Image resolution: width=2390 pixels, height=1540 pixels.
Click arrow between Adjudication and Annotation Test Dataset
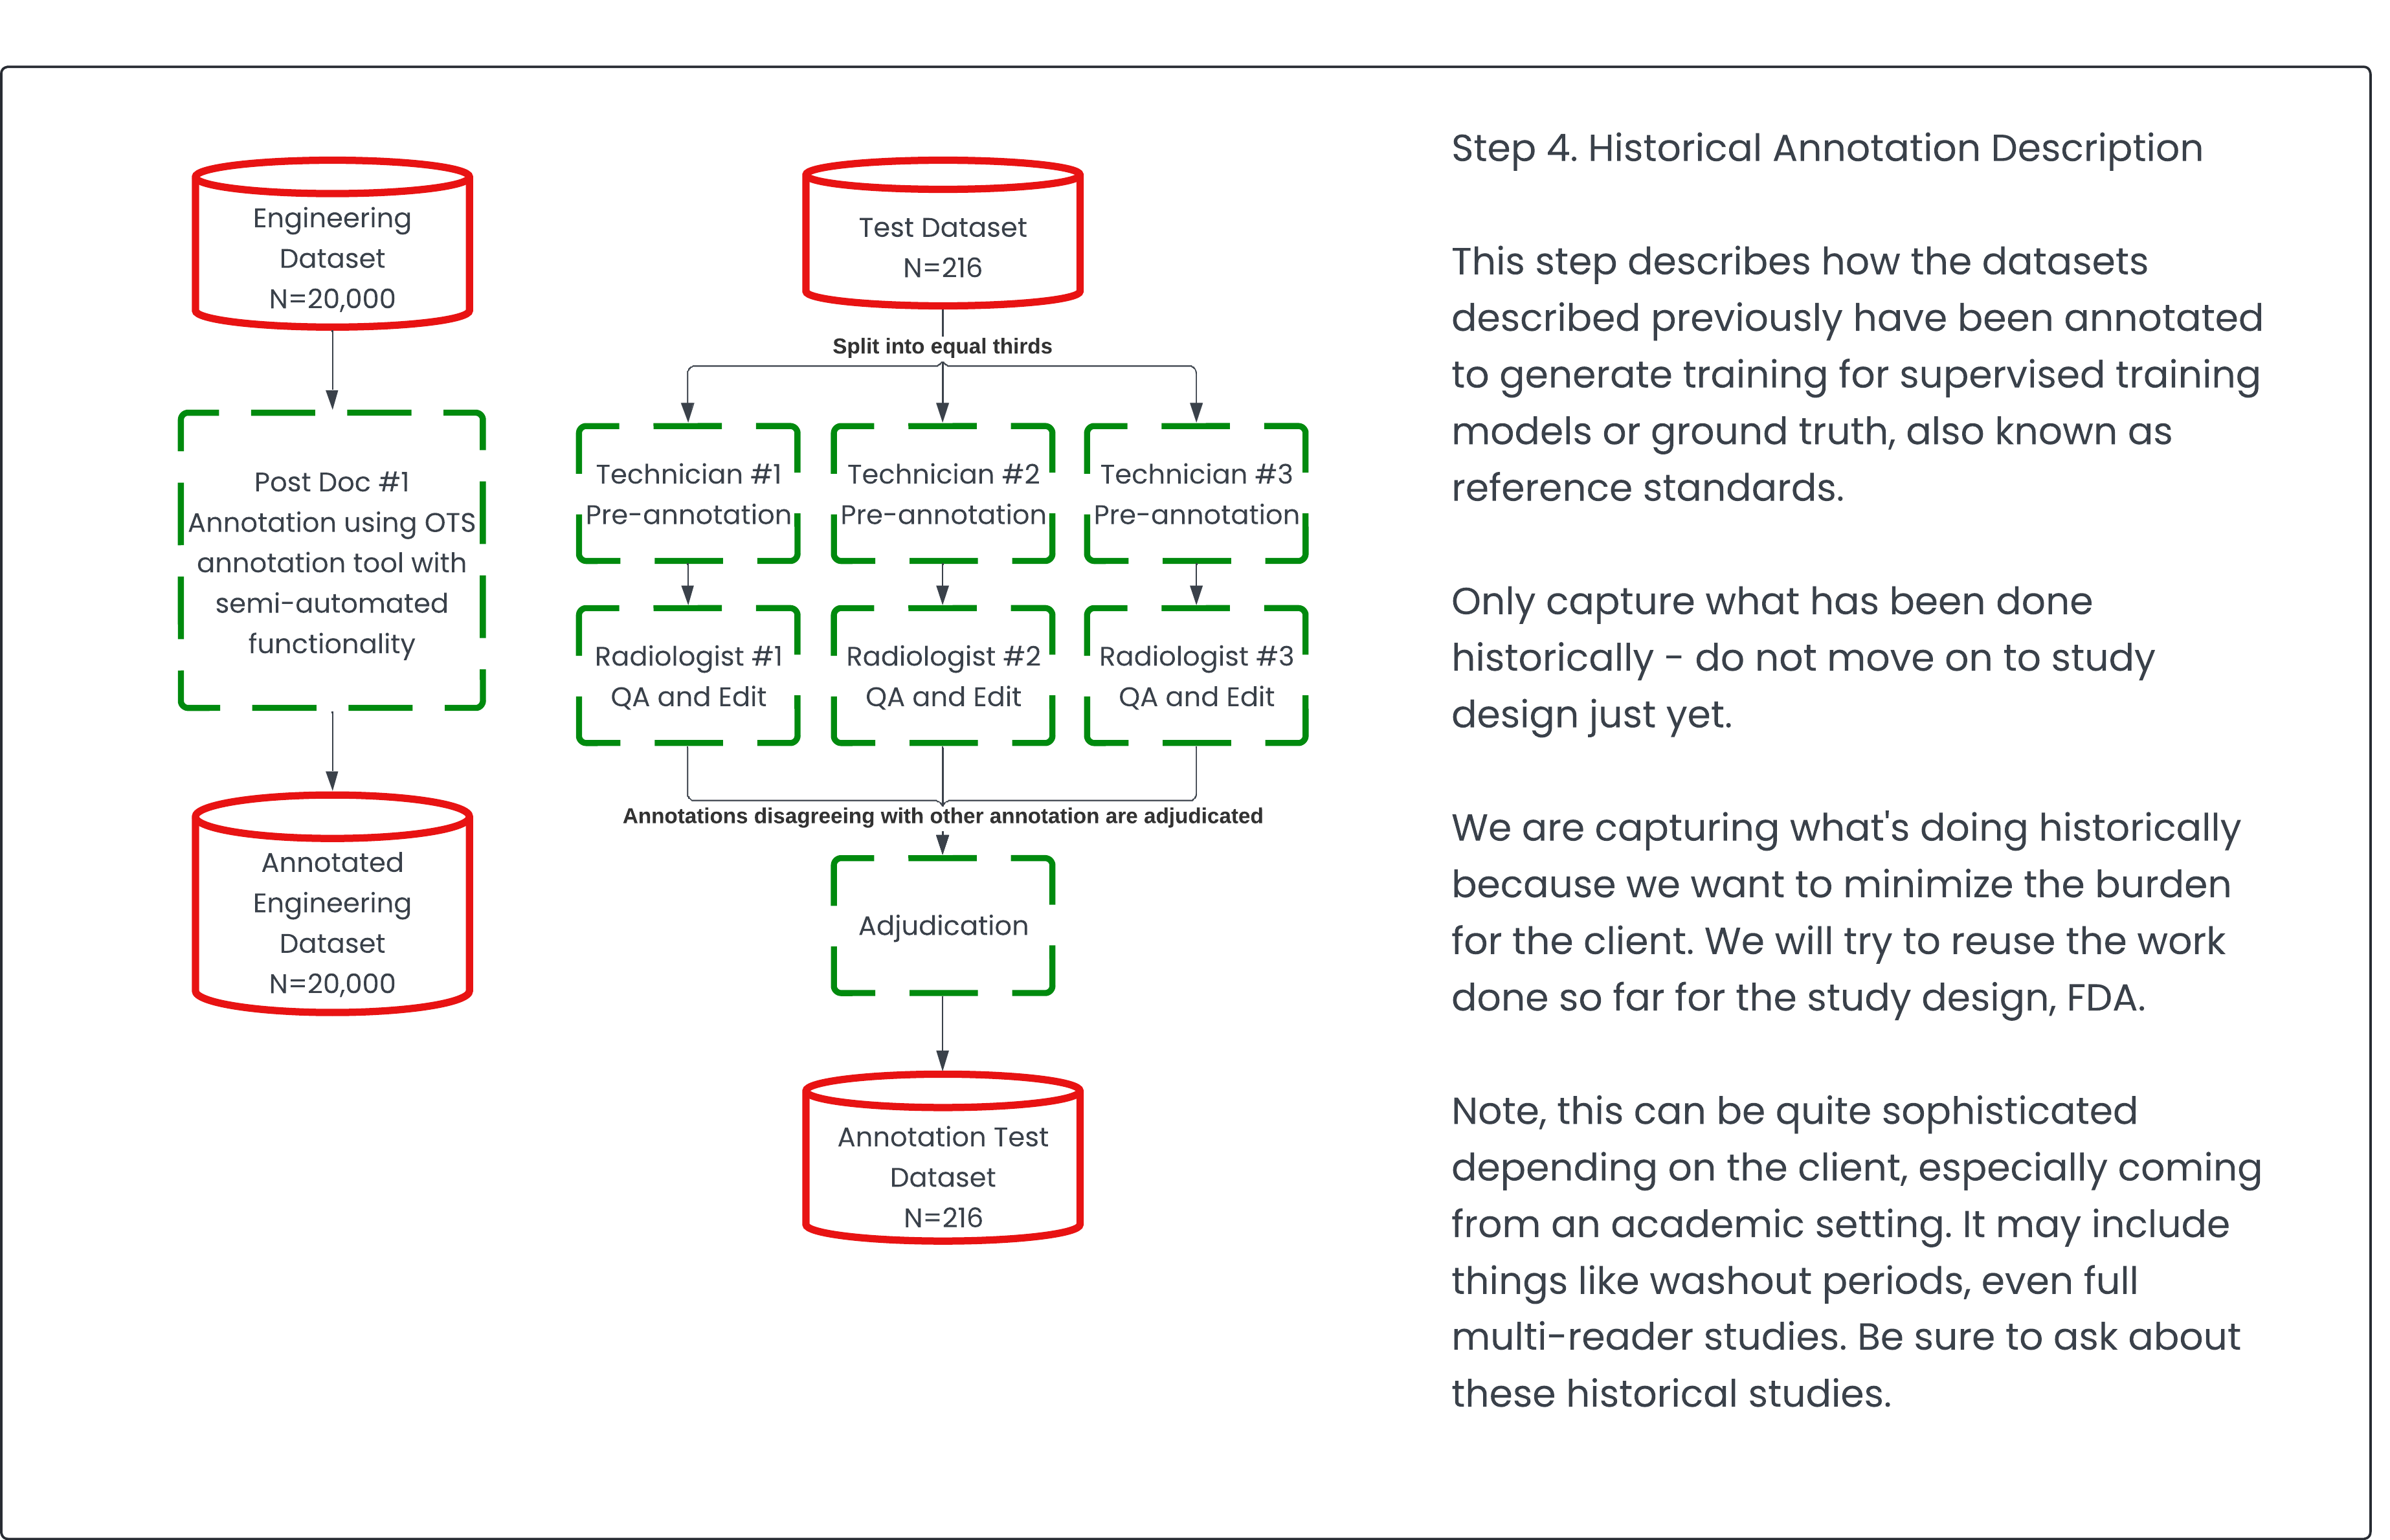tap(942, 1032)
